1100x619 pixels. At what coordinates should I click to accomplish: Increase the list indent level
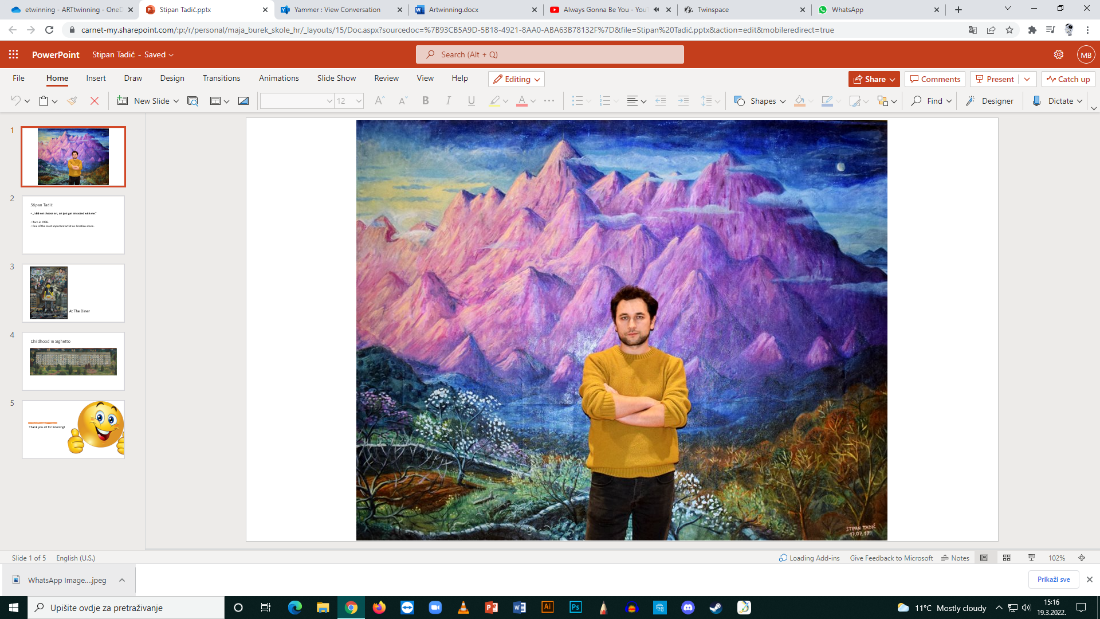(x=683, y=101)
